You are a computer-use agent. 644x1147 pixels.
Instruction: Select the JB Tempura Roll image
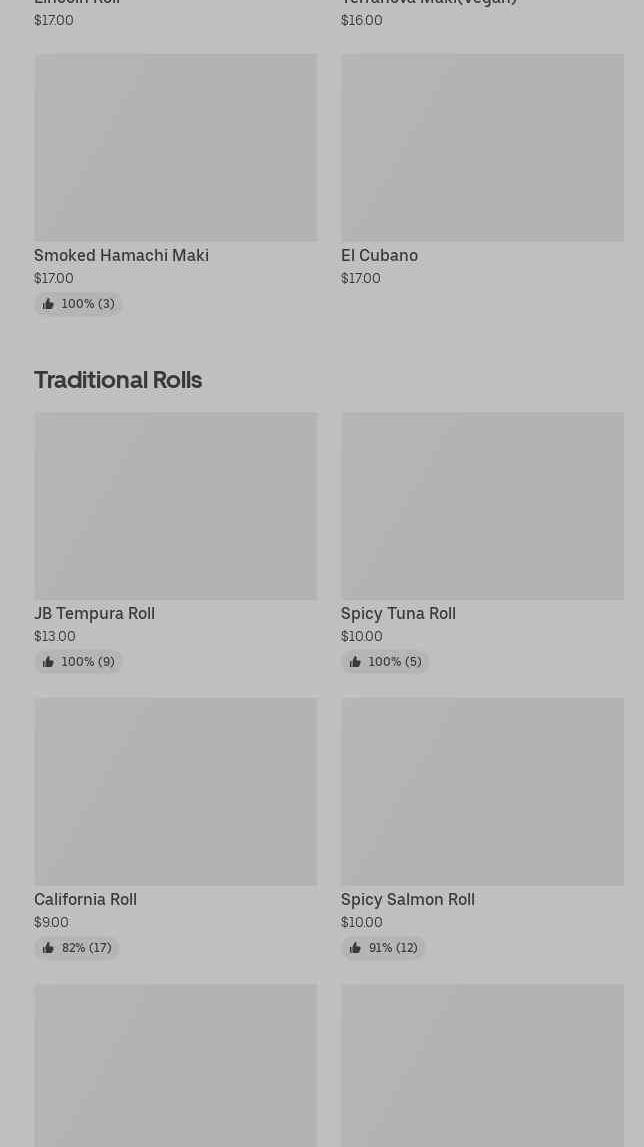175,506
